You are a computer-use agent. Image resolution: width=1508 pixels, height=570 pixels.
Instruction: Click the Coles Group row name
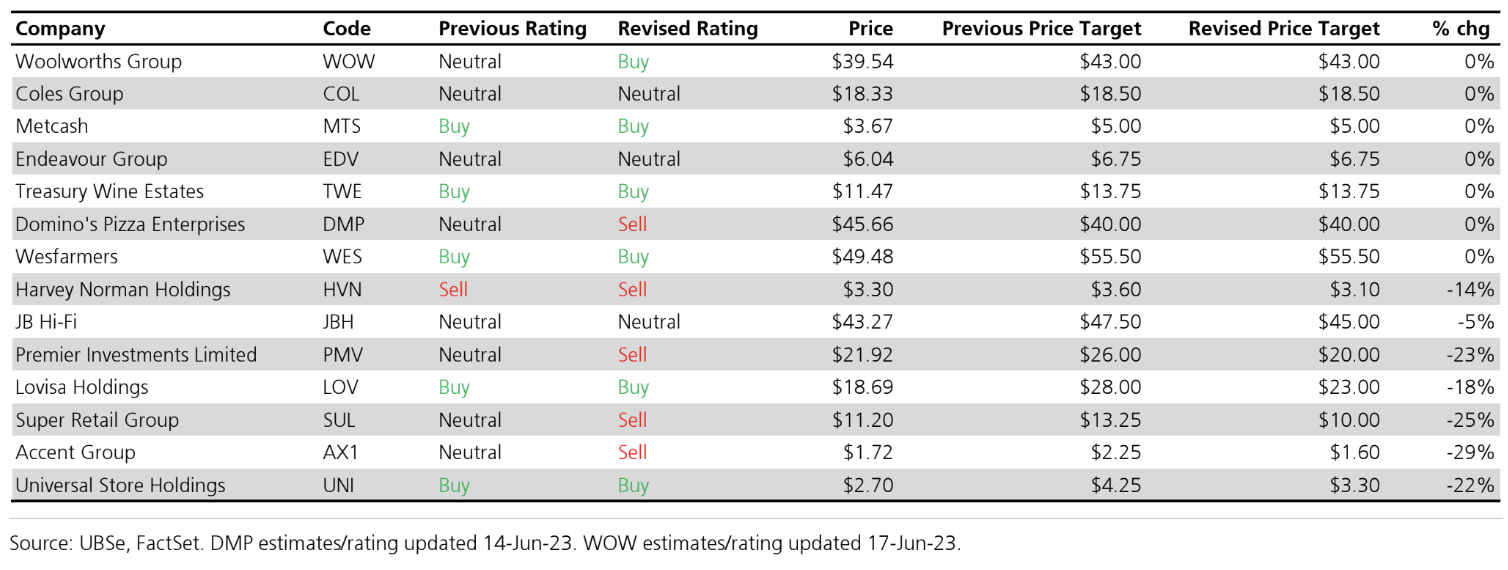tap(69, 94)
